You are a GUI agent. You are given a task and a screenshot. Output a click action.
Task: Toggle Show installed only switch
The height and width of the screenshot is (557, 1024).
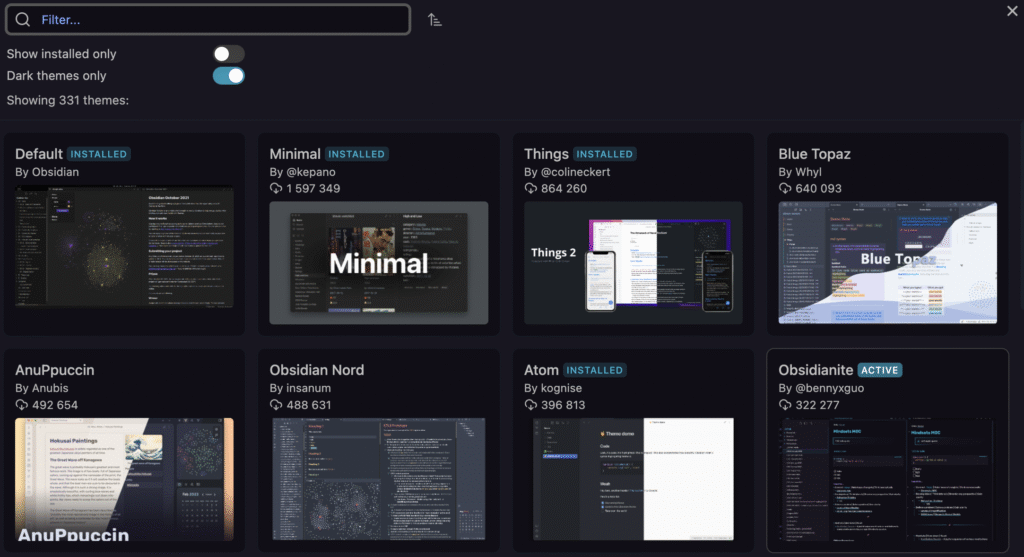coord(229,54)
